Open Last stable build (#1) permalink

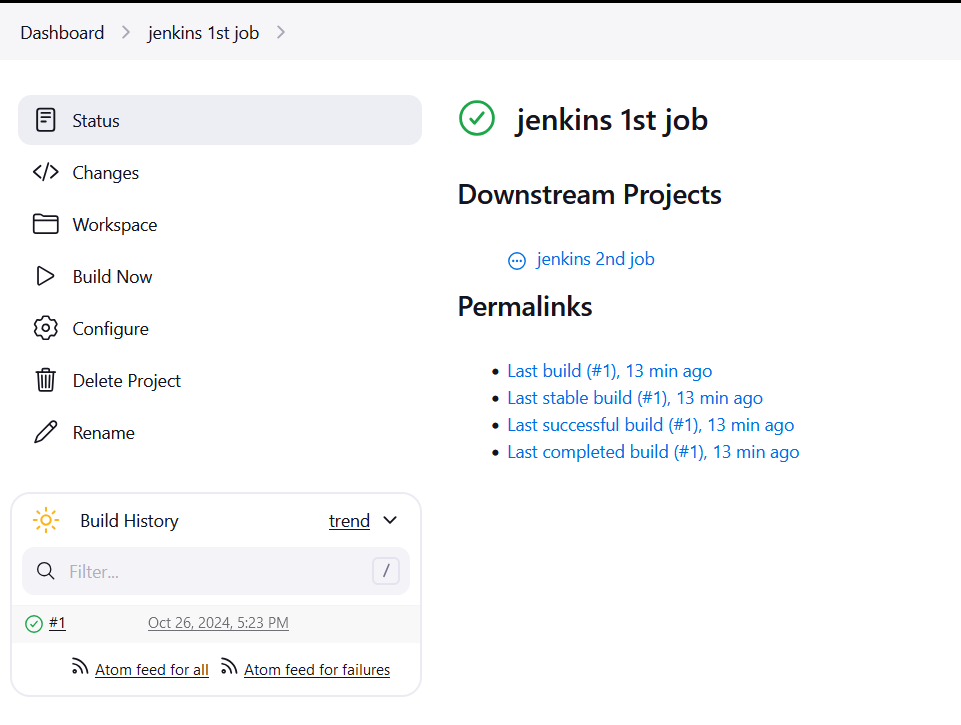click(635, 398)
